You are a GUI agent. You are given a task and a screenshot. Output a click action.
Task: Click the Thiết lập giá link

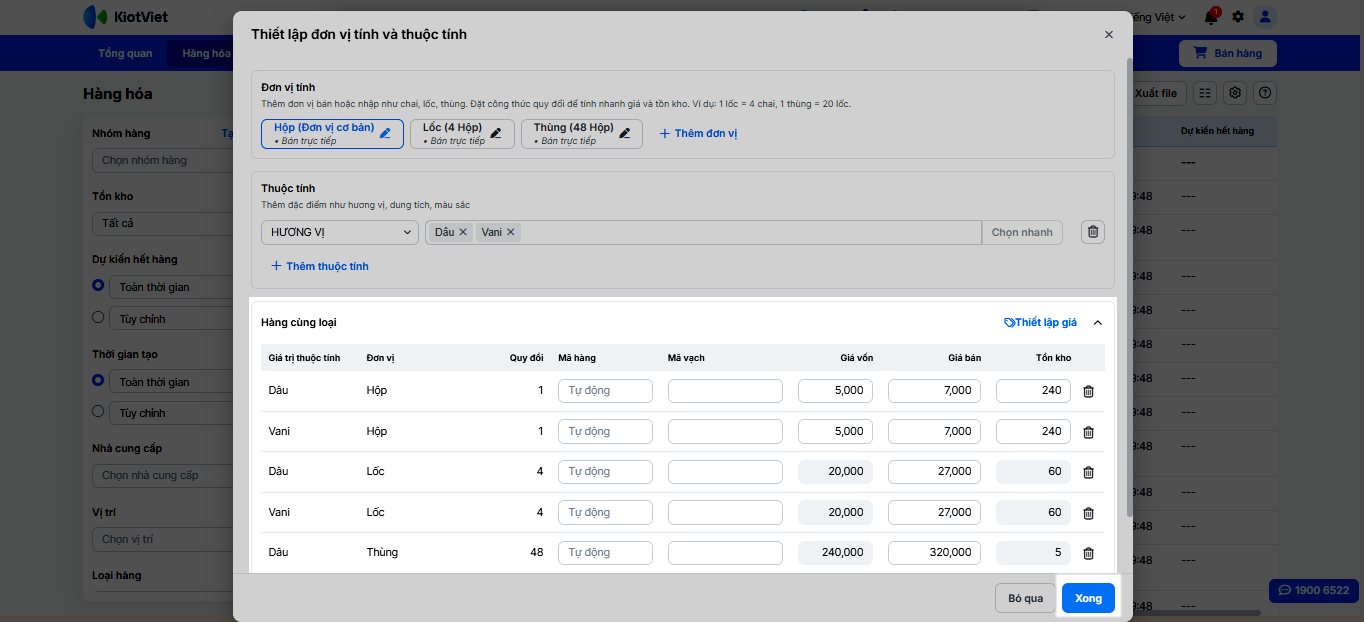(1040, 323)
